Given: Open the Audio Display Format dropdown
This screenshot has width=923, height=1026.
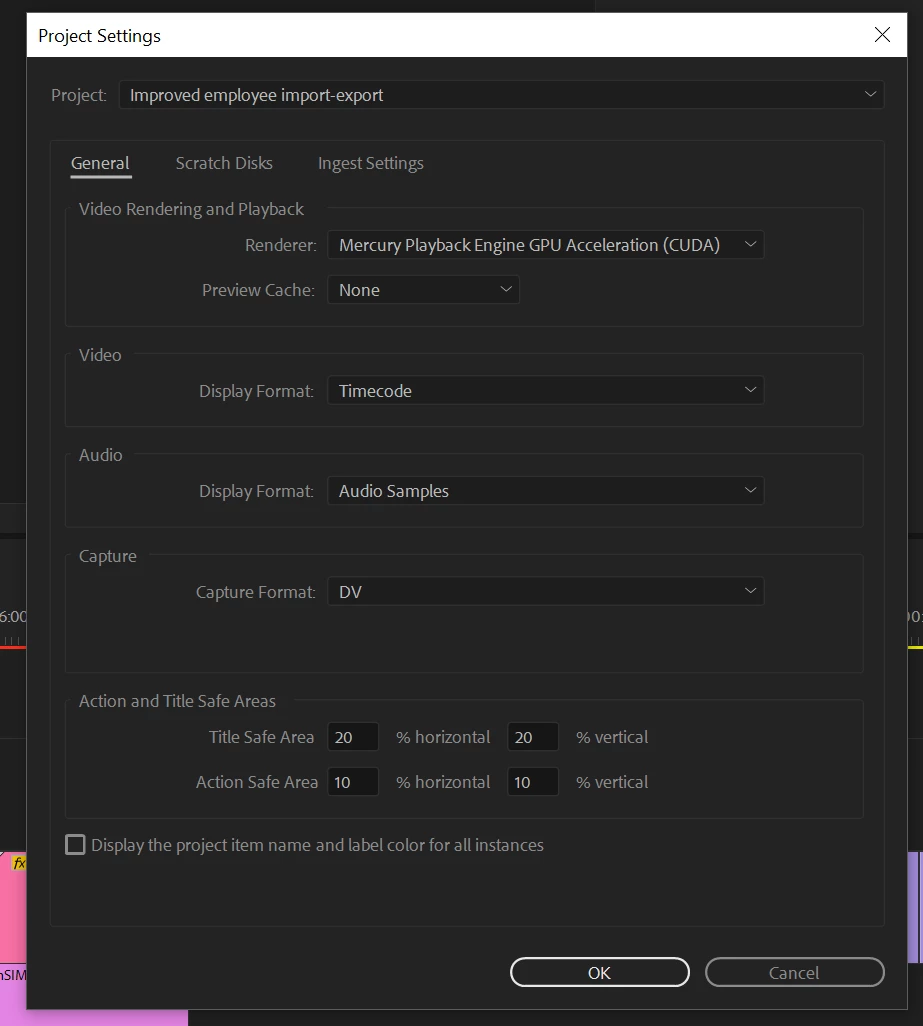Looking at the screenshot, I should [546, 491].
